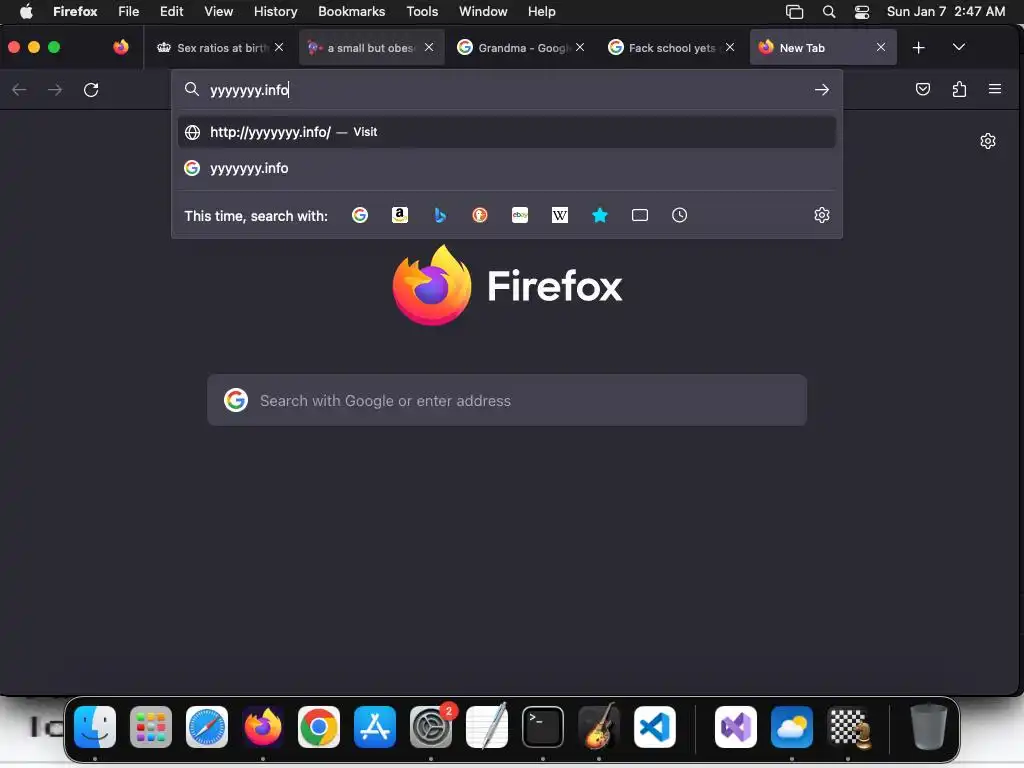Click the date and time in menu bar
Image resolution: width=1024 pixels, height=768 pixels.
tap(946, 11)
